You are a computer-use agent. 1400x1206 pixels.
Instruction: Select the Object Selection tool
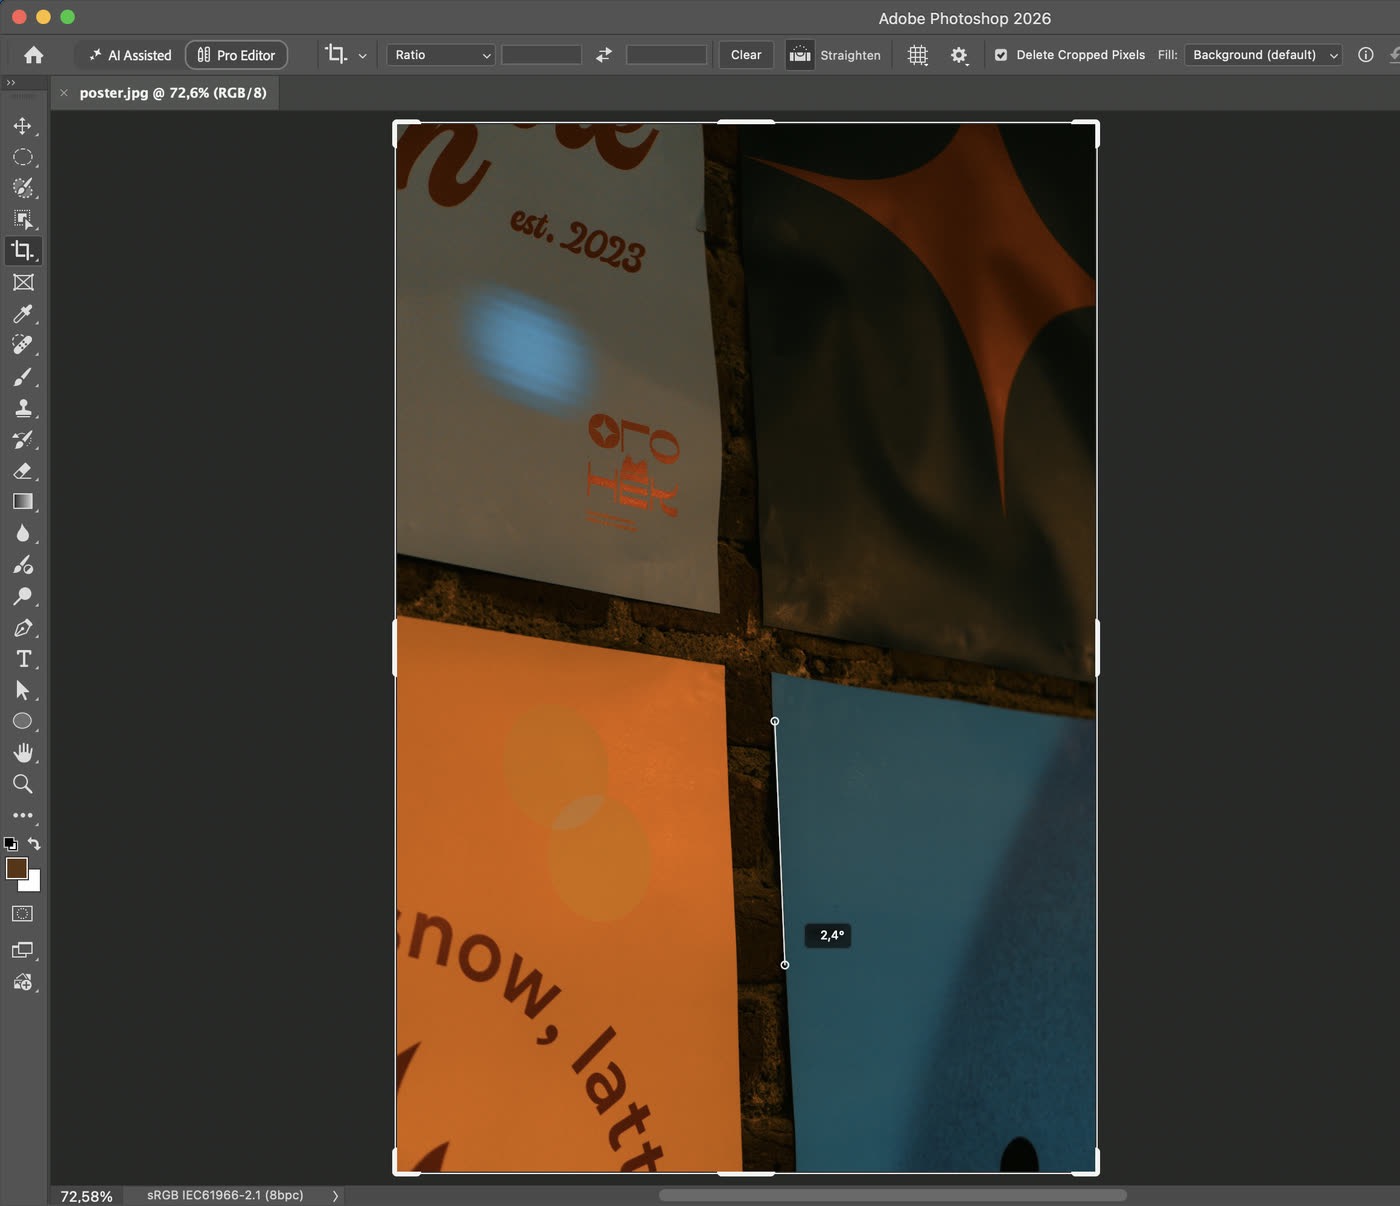pos(22,219)
